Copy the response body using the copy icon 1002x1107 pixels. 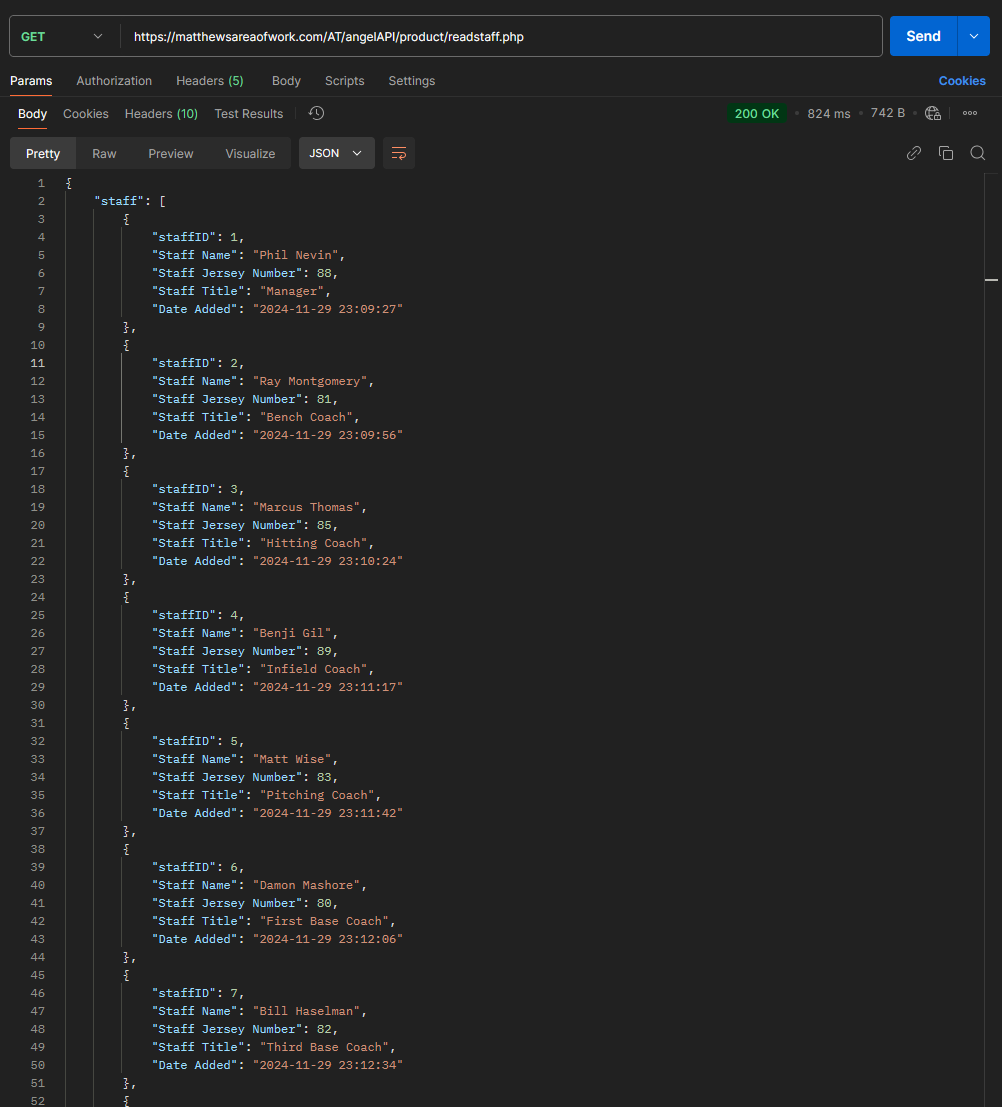[946, 153]
